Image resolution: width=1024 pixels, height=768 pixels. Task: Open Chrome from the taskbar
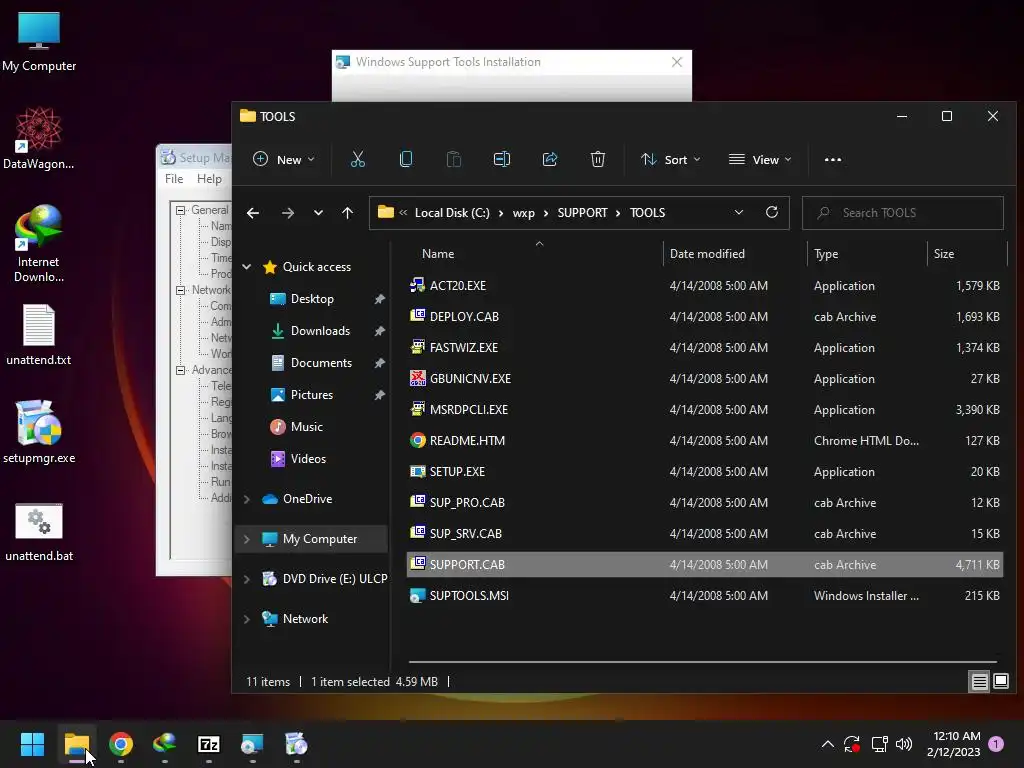coord(121,744)
